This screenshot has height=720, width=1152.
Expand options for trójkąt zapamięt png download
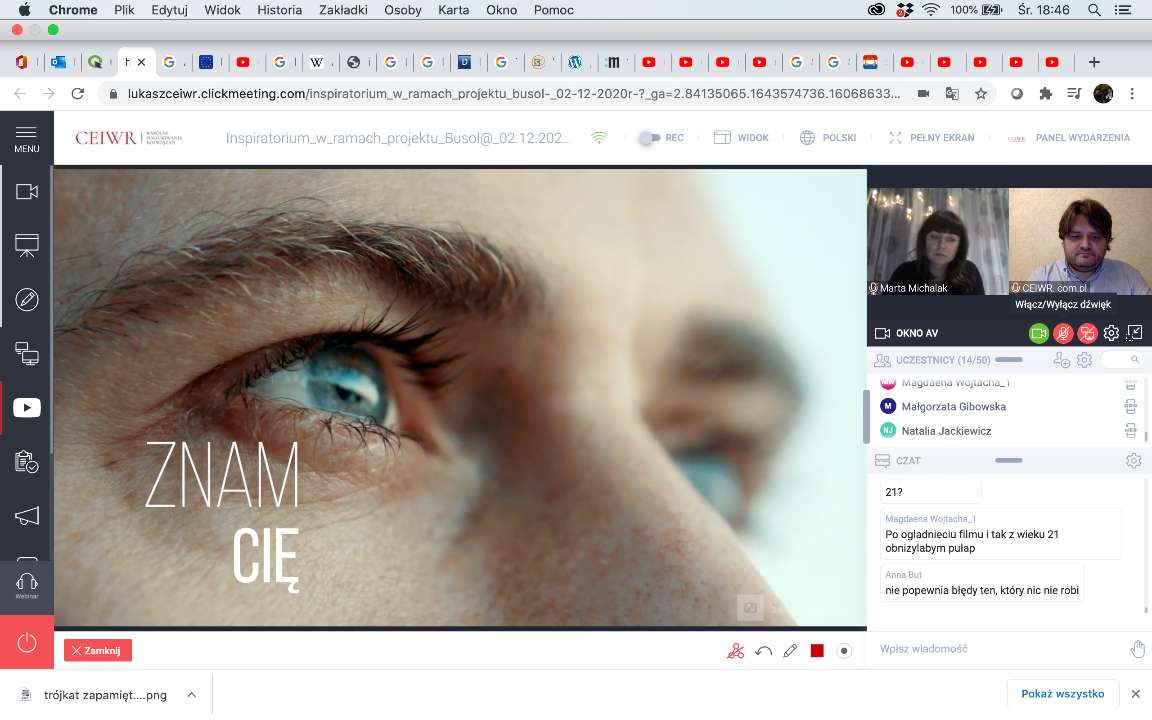[191, 695]
